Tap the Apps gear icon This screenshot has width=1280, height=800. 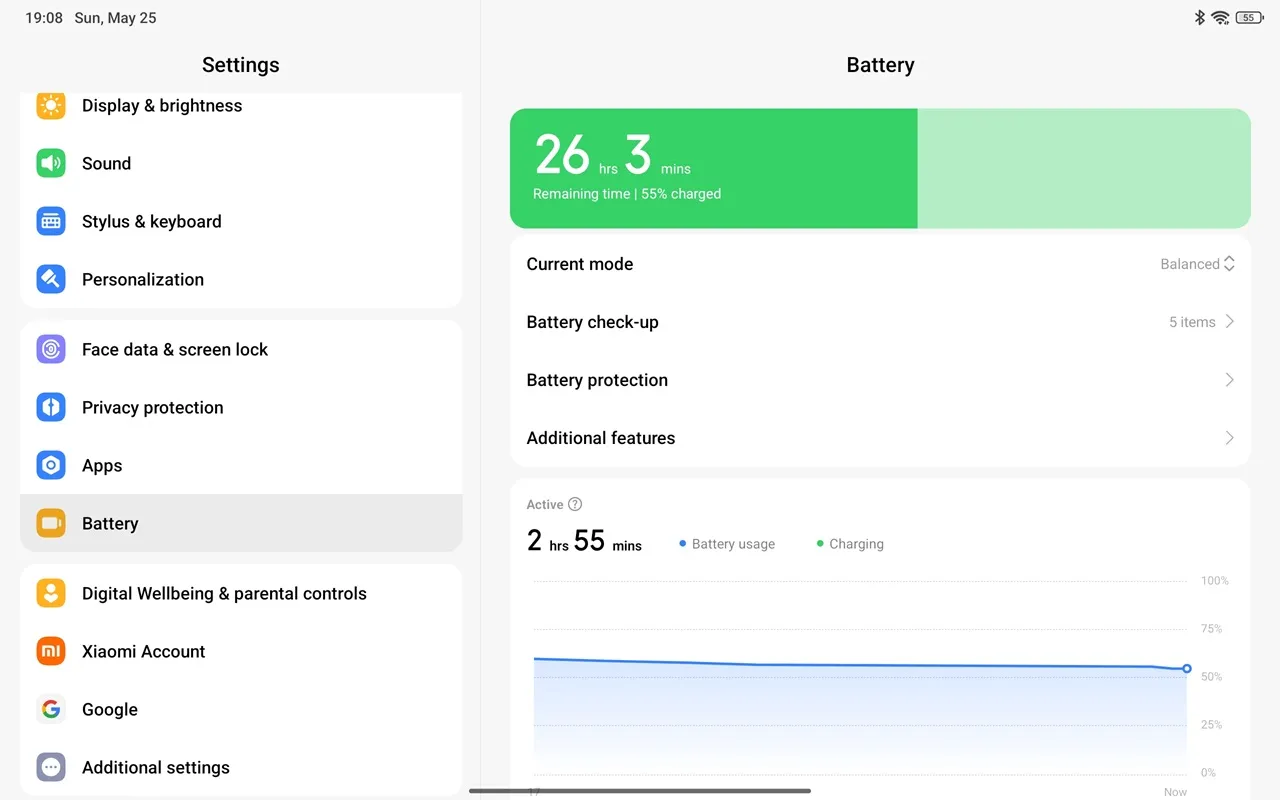[51, 466]
